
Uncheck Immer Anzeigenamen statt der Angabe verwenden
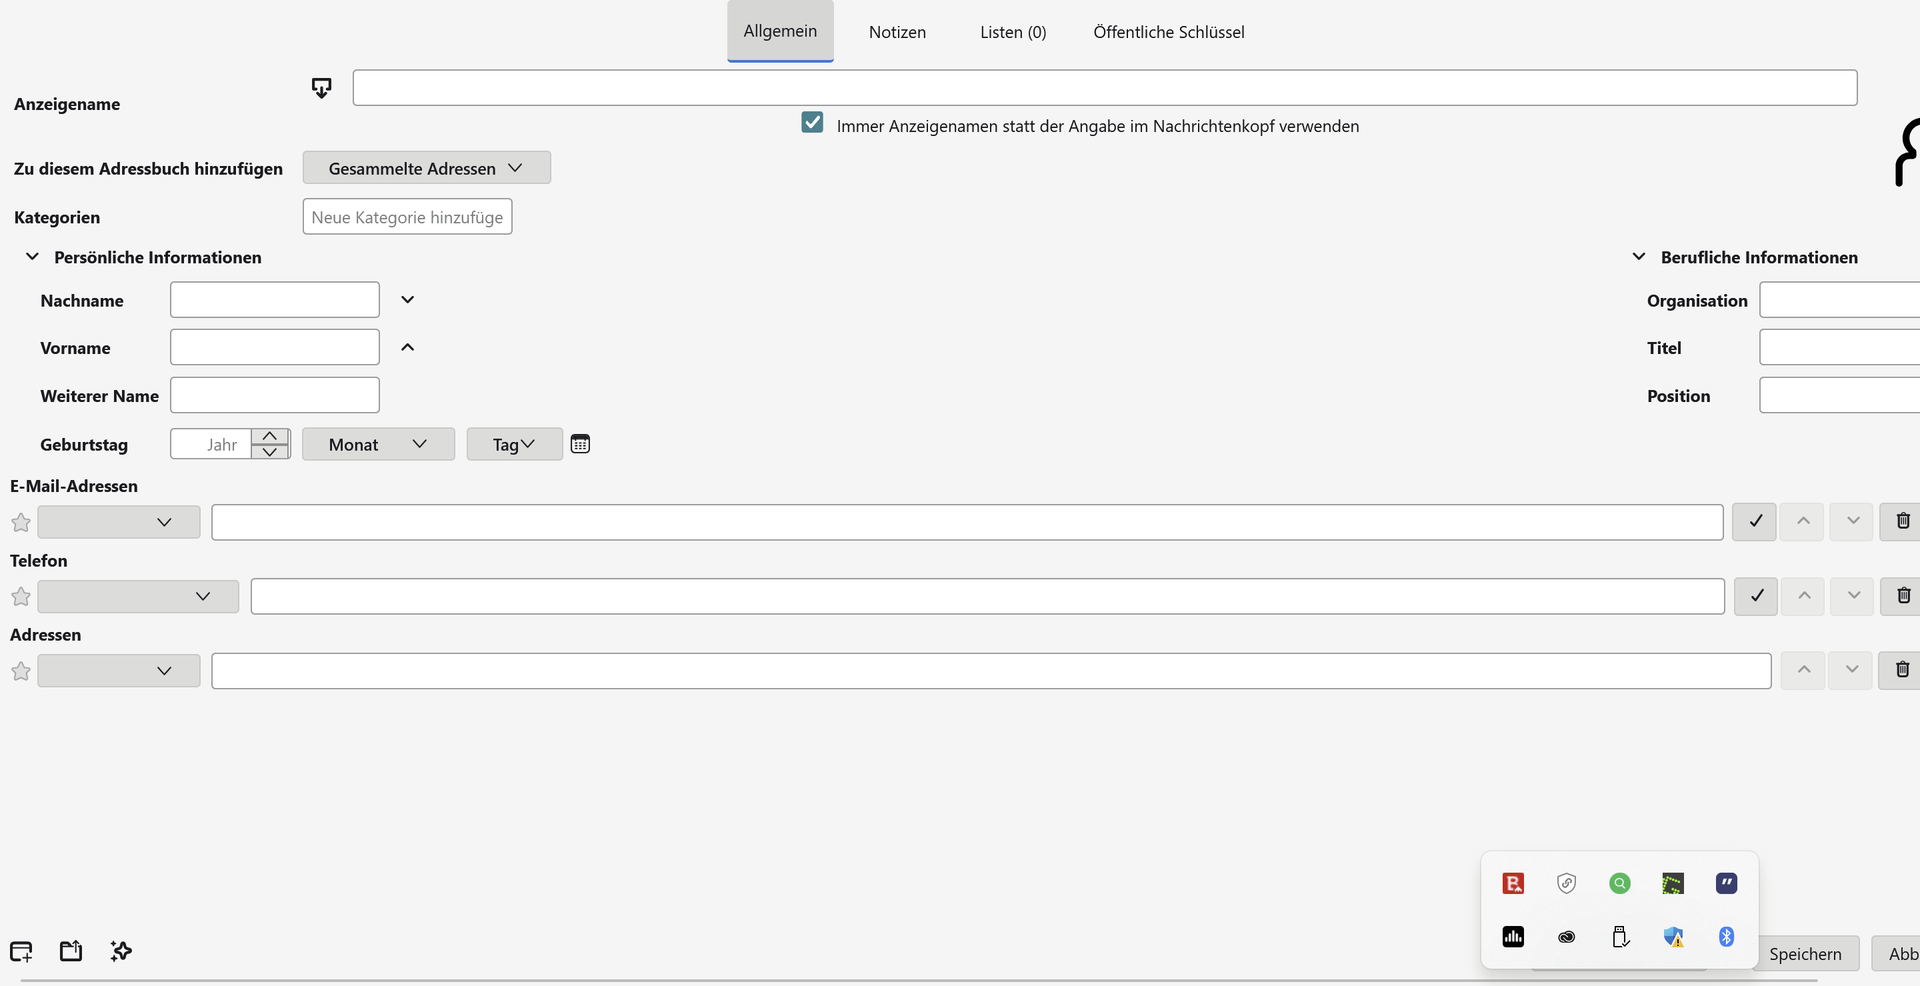(x=812, y=123)
